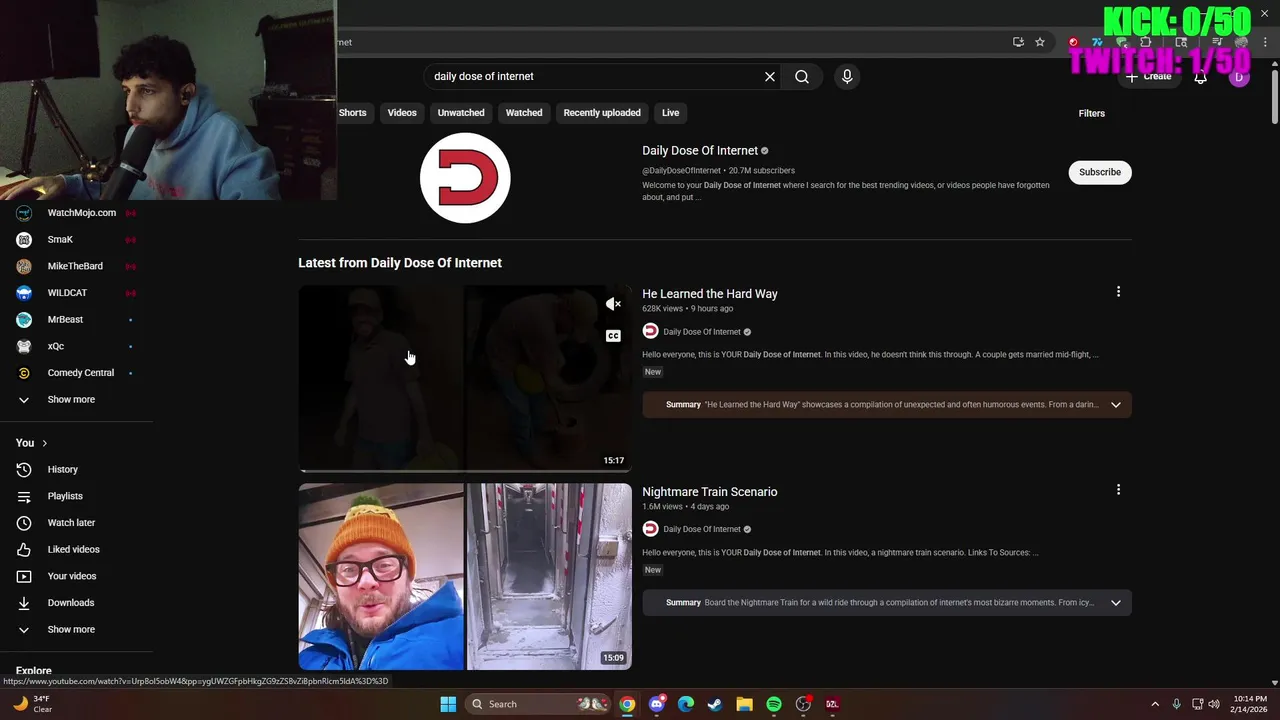This screenshot has height=720, width=1280.
Task: Click the Daily Dose Of Internet channel logo
Action: [x=465, y=178]
